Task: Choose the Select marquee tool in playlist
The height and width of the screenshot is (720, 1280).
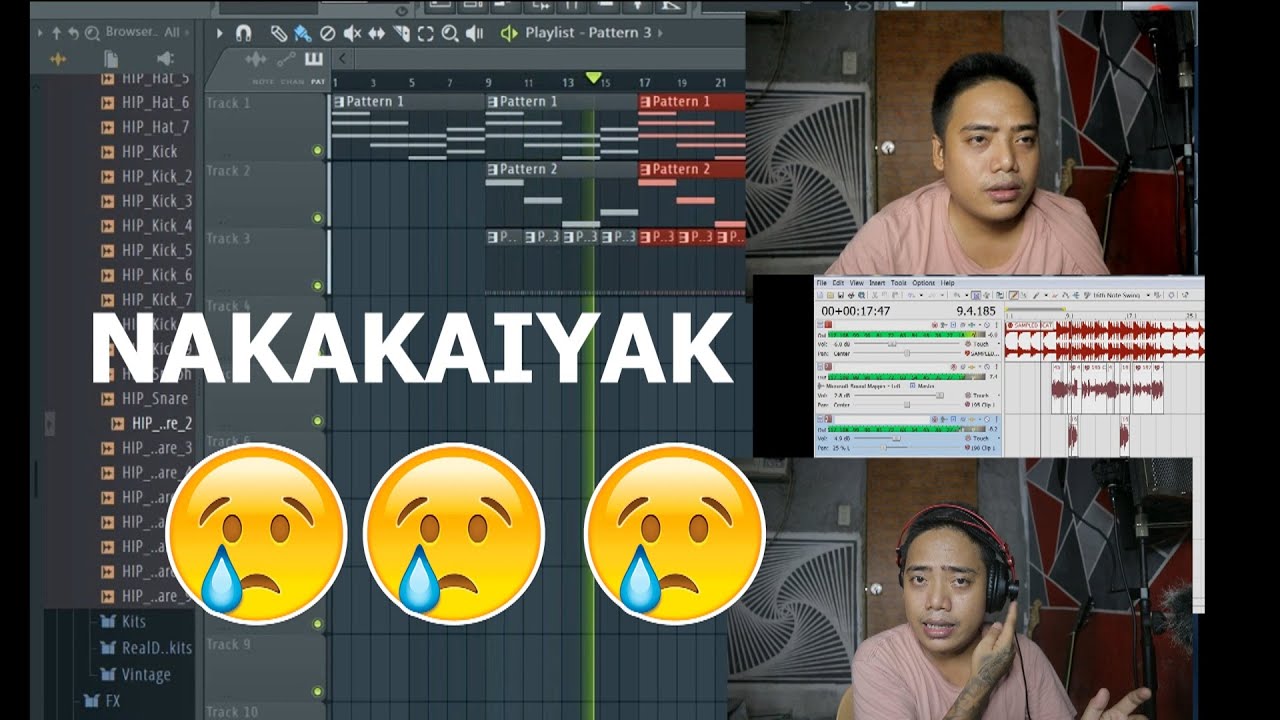Action: (x=425, y=33)
